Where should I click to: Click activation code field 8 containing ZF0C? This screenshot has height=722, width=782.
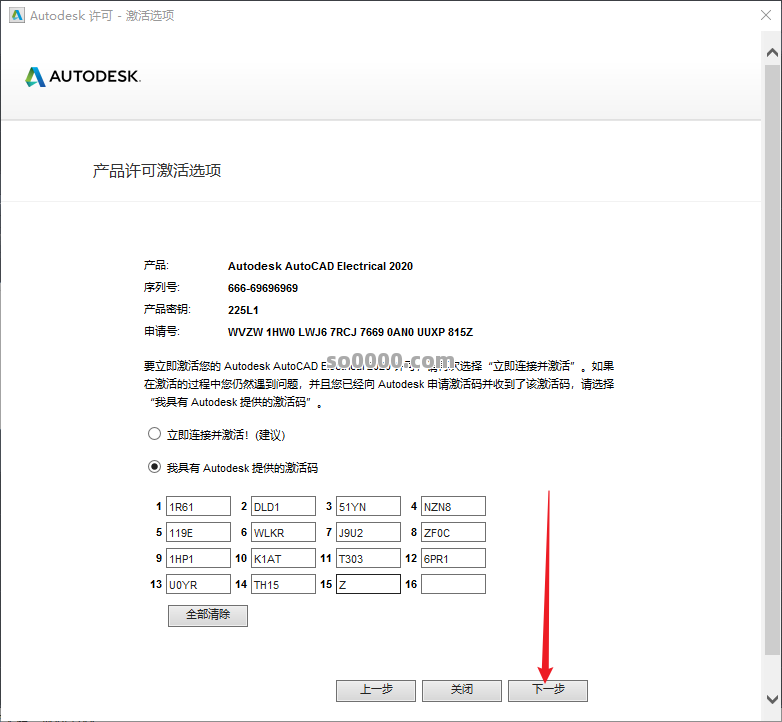tap(453, 532)
